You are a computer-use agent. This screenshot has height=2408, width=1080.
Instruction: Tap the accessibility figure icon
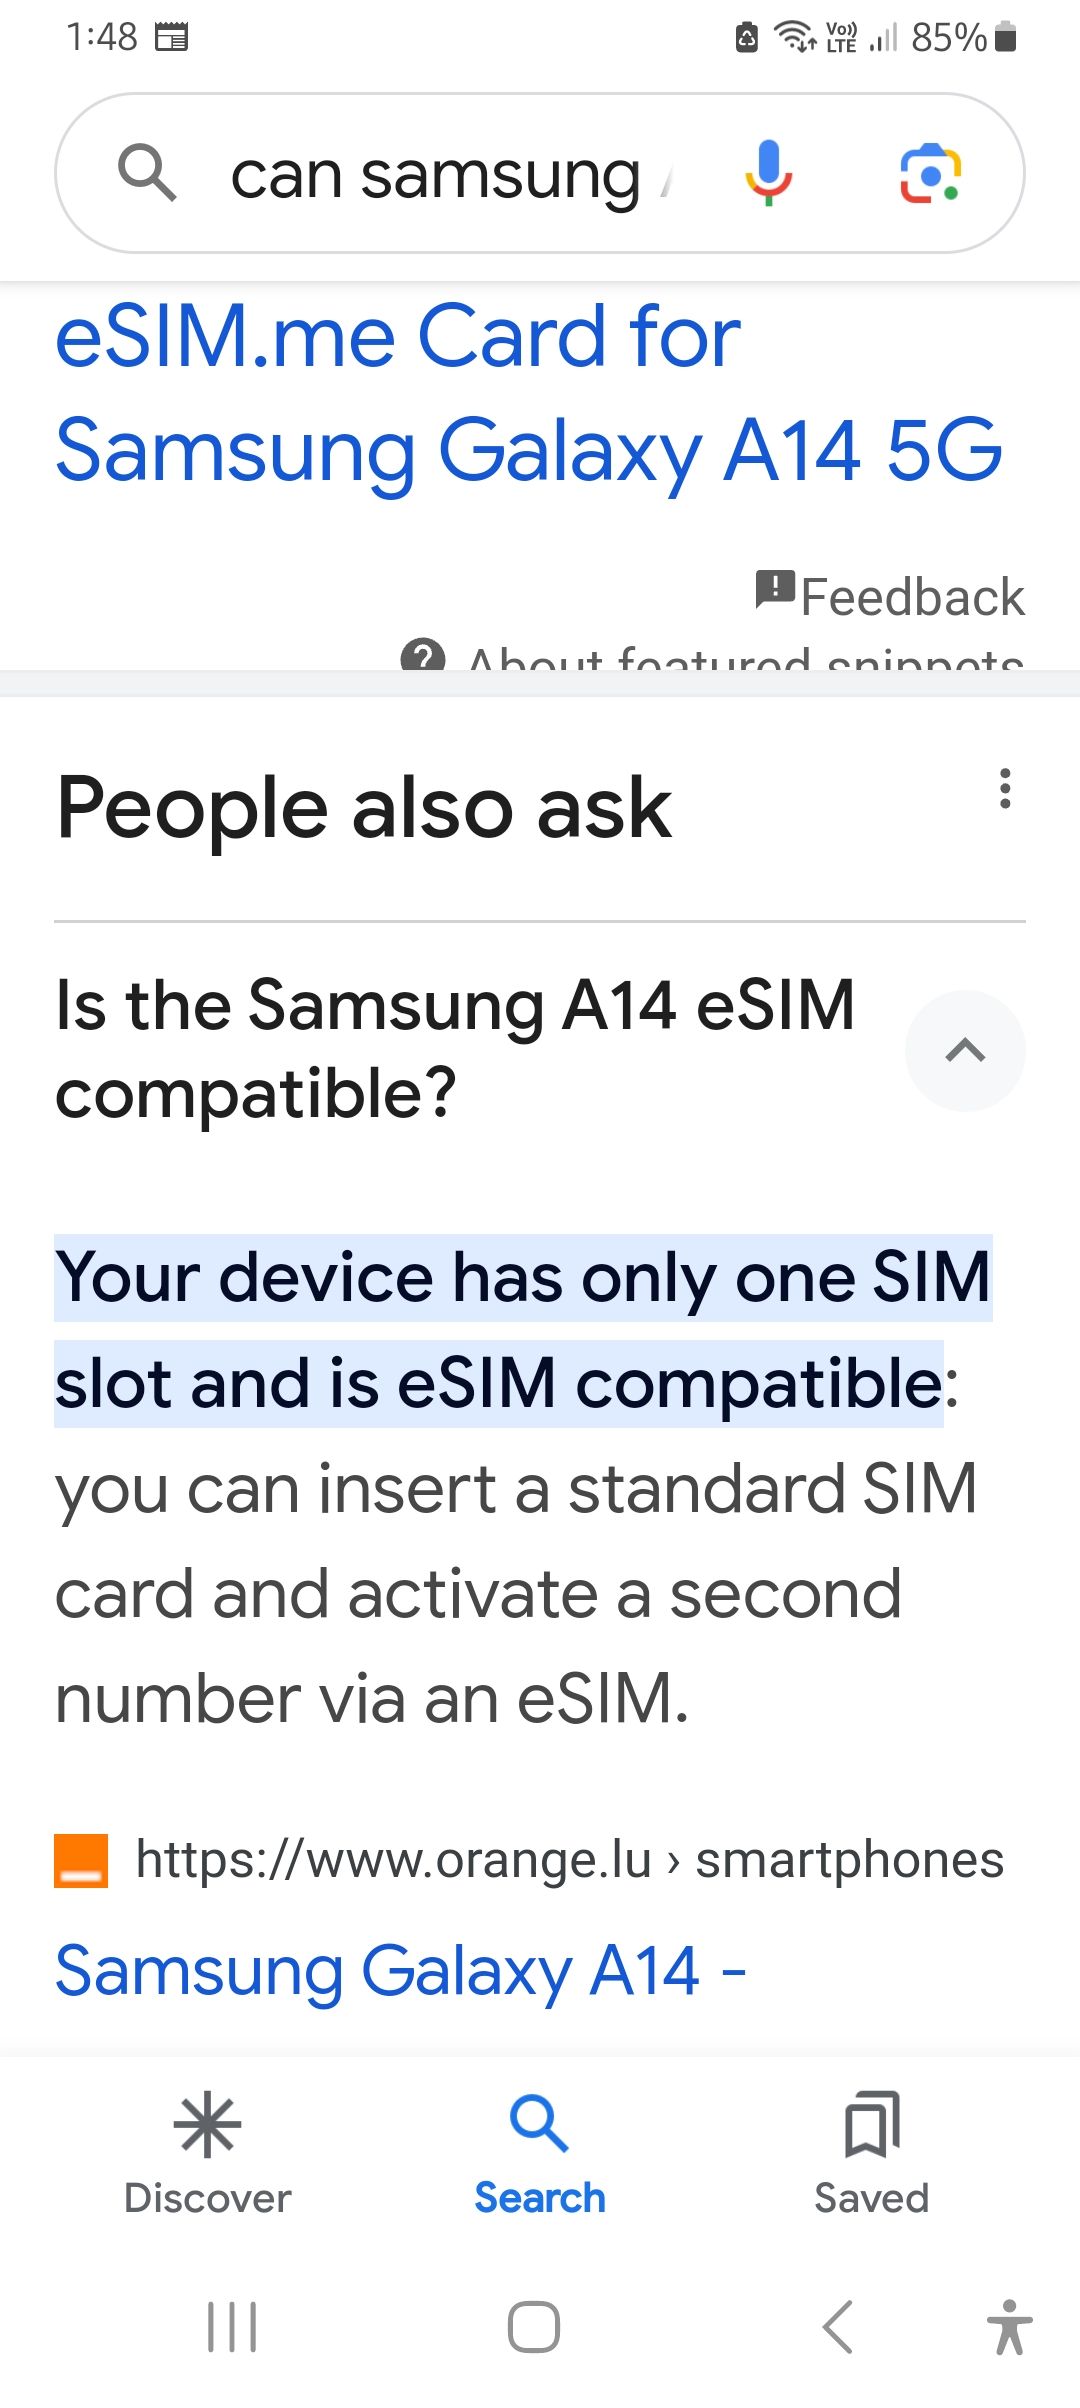pos(1009,2326)
